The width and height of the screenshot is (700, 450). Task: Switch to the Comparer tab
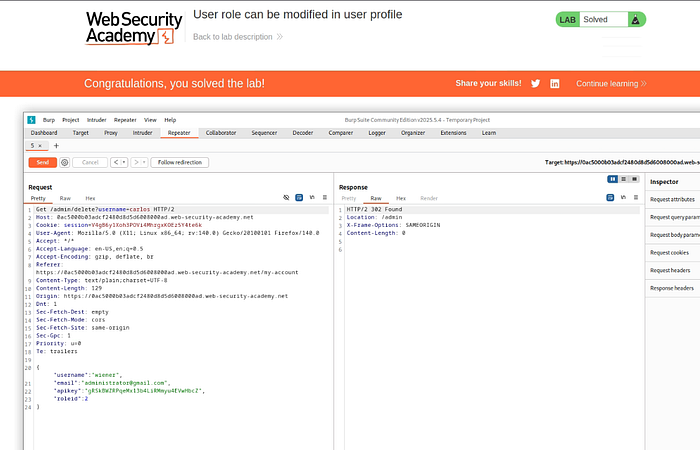tap(341, 133)
